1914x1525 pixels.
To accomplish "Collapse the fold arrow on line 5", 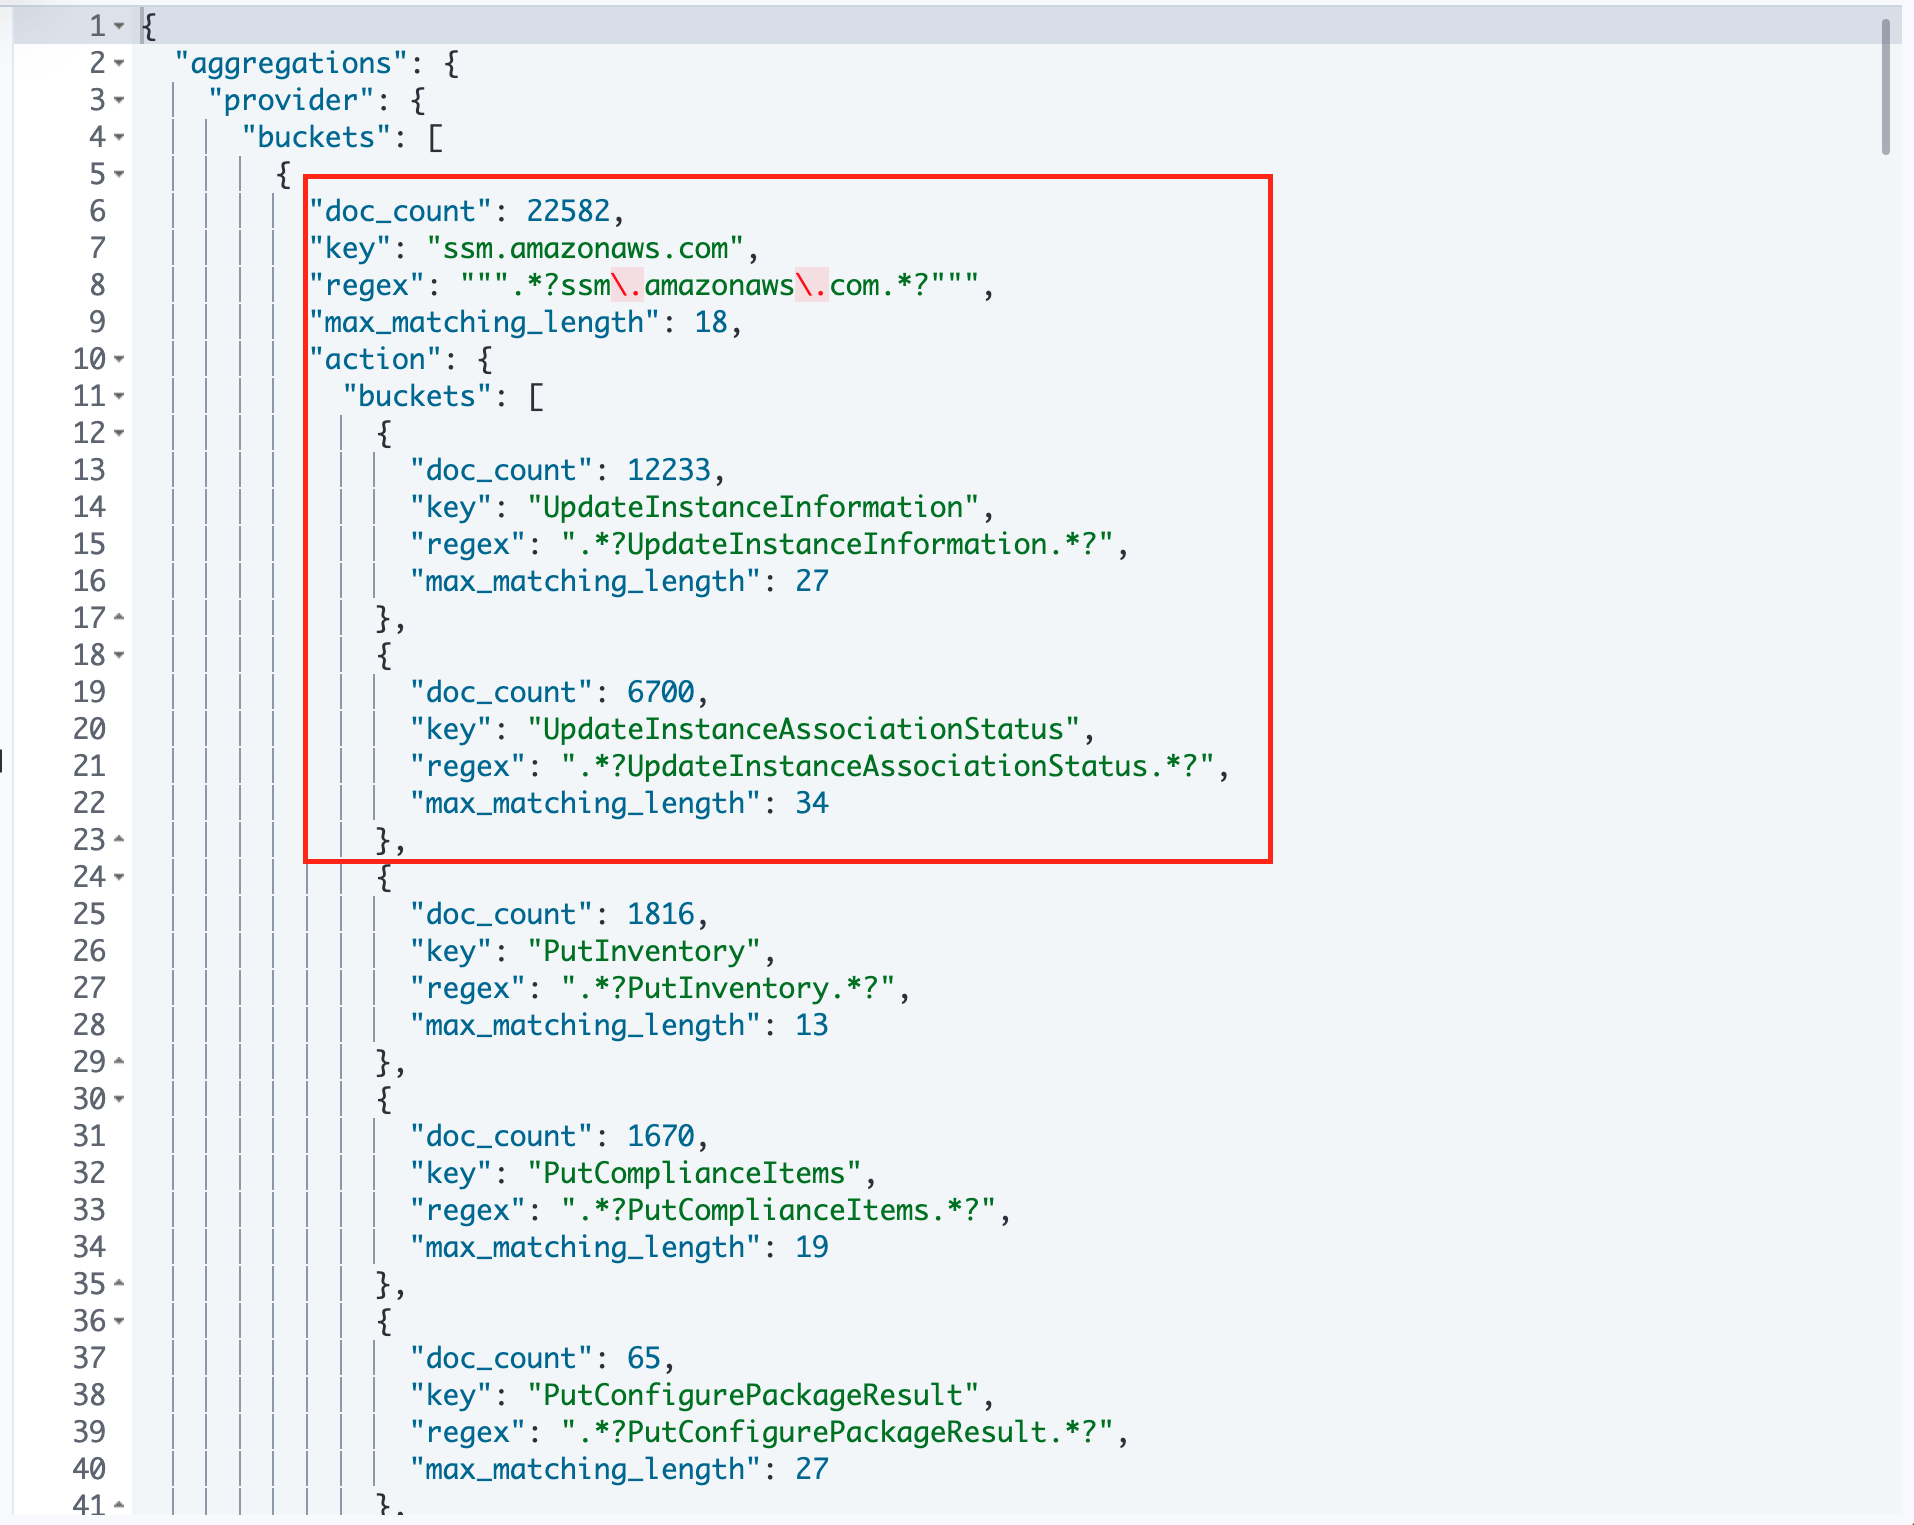I will (119, 174).
